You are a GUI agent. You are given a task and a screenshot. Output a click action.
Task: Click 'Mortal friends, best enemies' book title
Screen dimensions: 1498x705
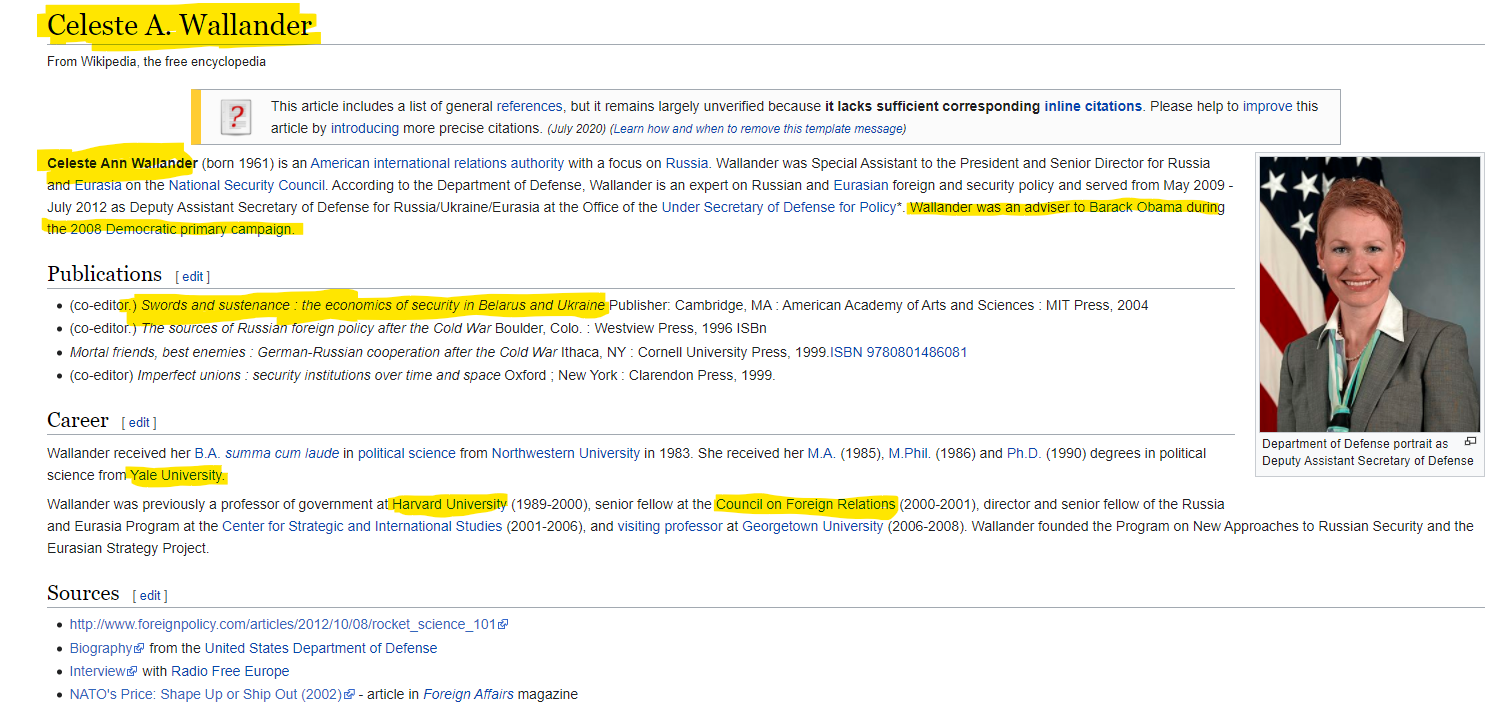click(314, 352)
